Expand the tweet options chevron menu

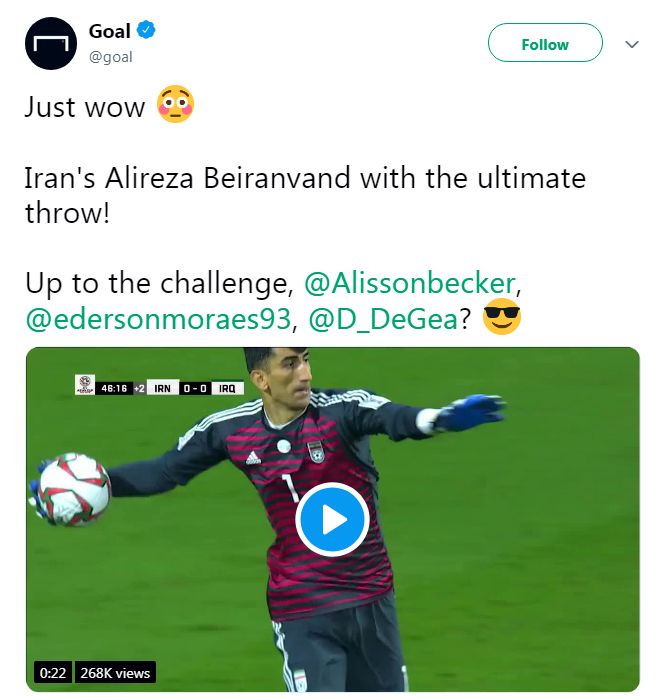[x=632, y=44]
